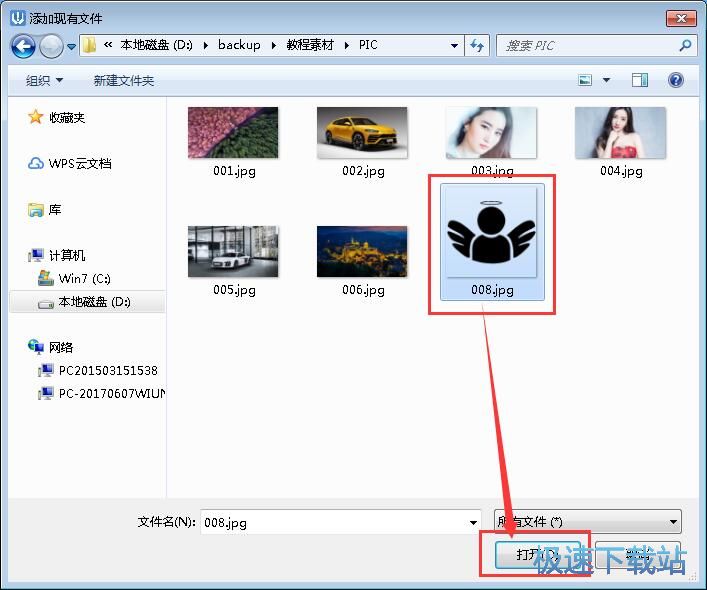Click the help question mark icon
The height and width of the screenshot is (590, 707).
676,80
